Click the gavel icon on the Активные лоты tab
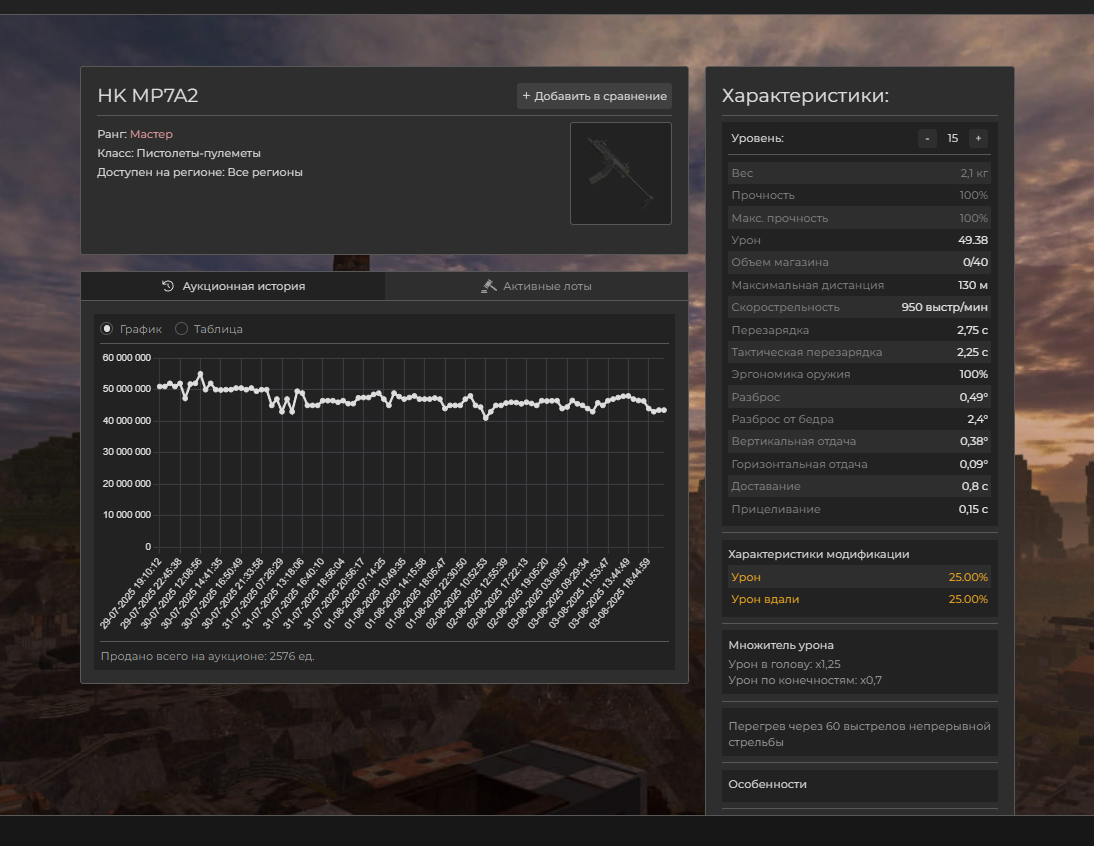 [489, 286]
